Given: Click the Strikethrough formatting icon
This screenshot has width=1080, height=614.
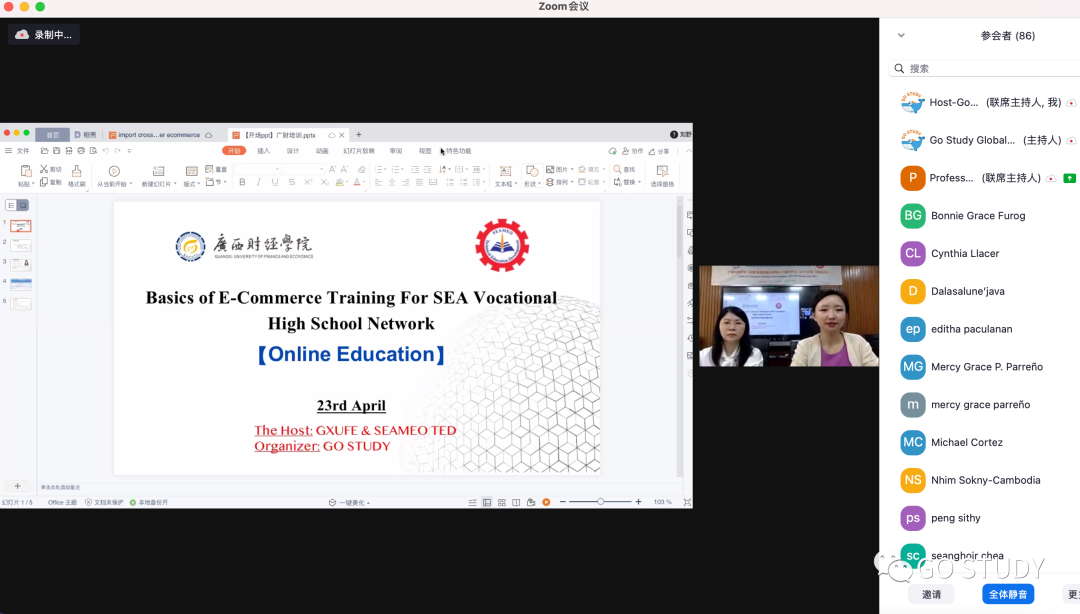Looking at the screenshot, I should [291, 183].
